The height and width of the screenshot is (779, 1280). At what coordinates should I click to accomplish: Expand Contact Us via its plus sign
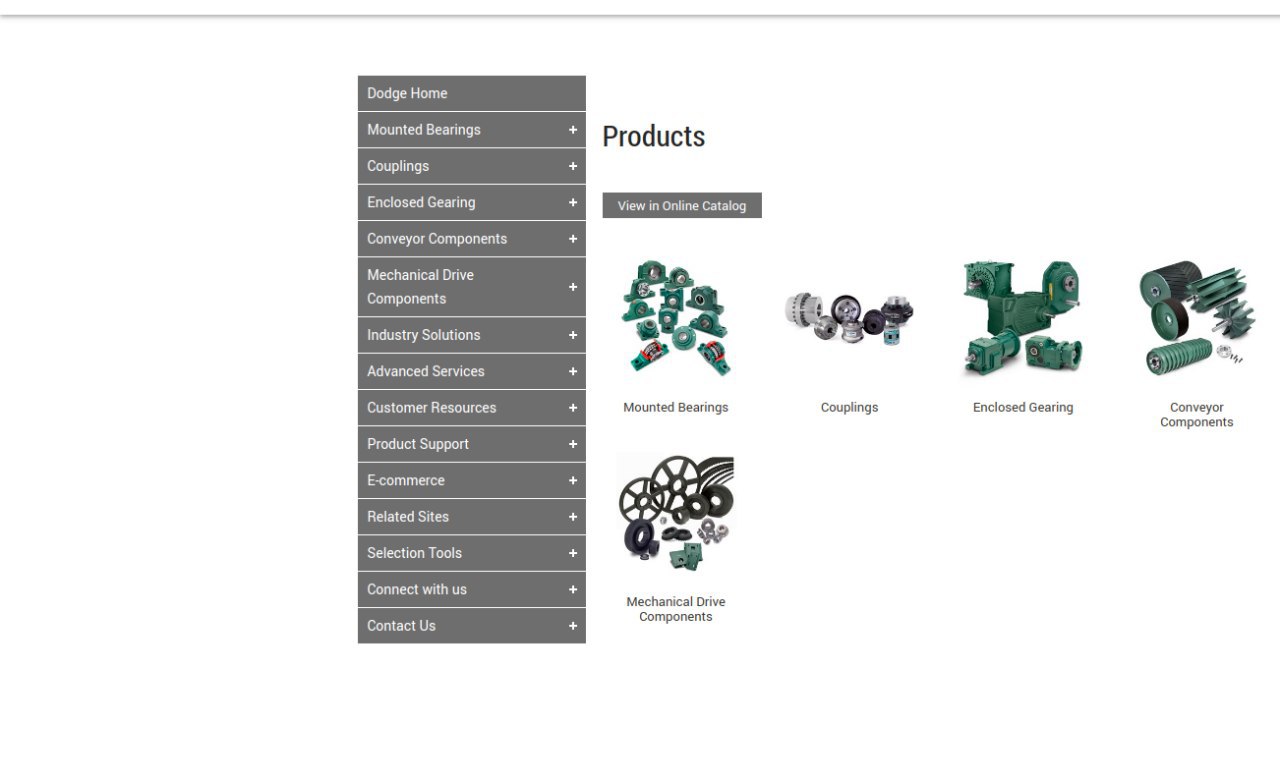point(573,626)
